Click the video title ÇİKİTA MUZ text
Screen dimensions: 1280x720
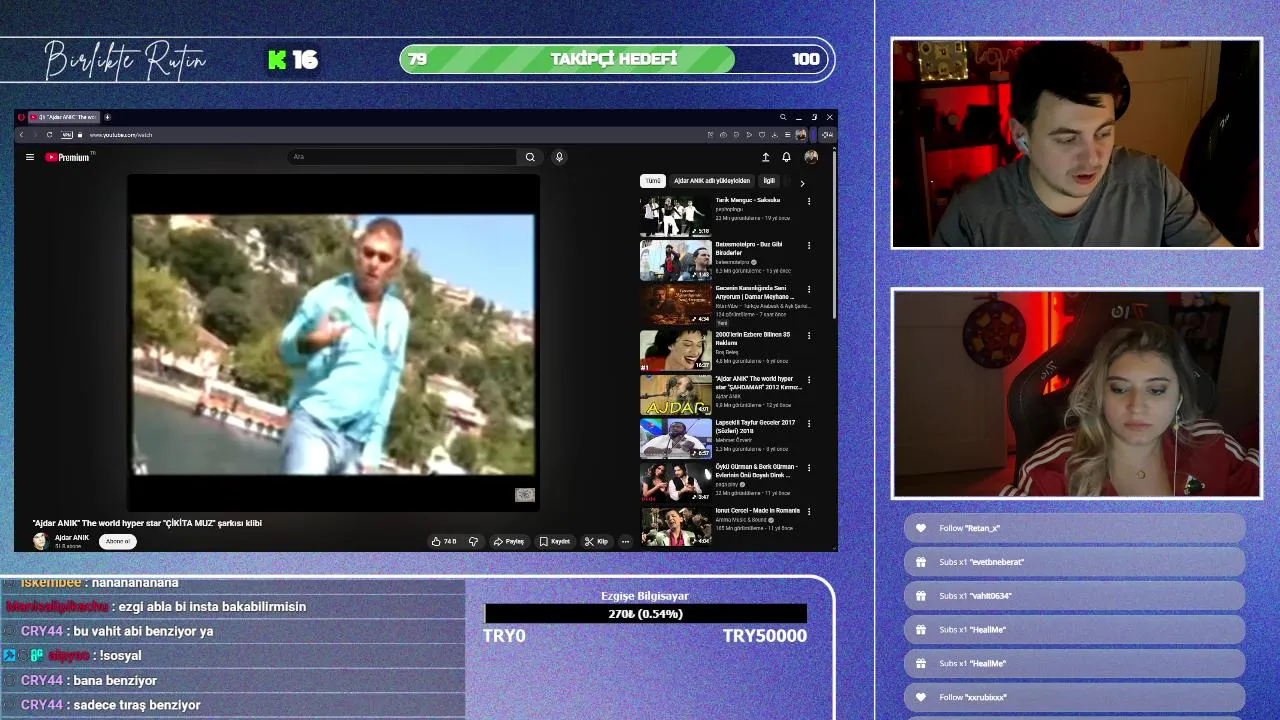[147, 523]
